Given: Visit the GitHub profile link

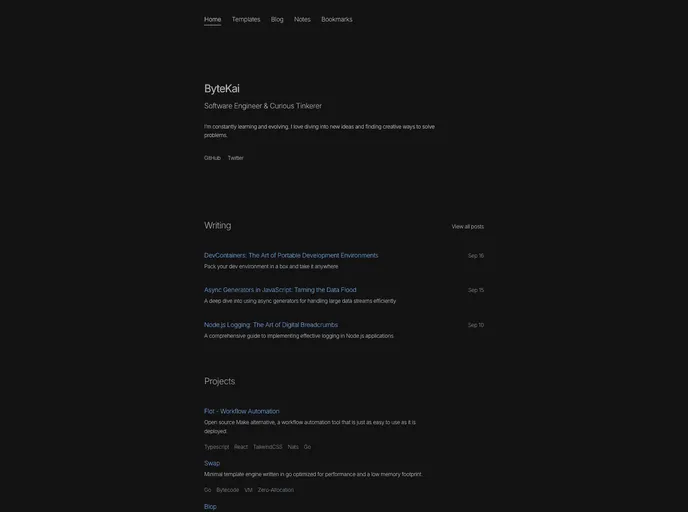Looking at the screenshot, I should (212, 158).
